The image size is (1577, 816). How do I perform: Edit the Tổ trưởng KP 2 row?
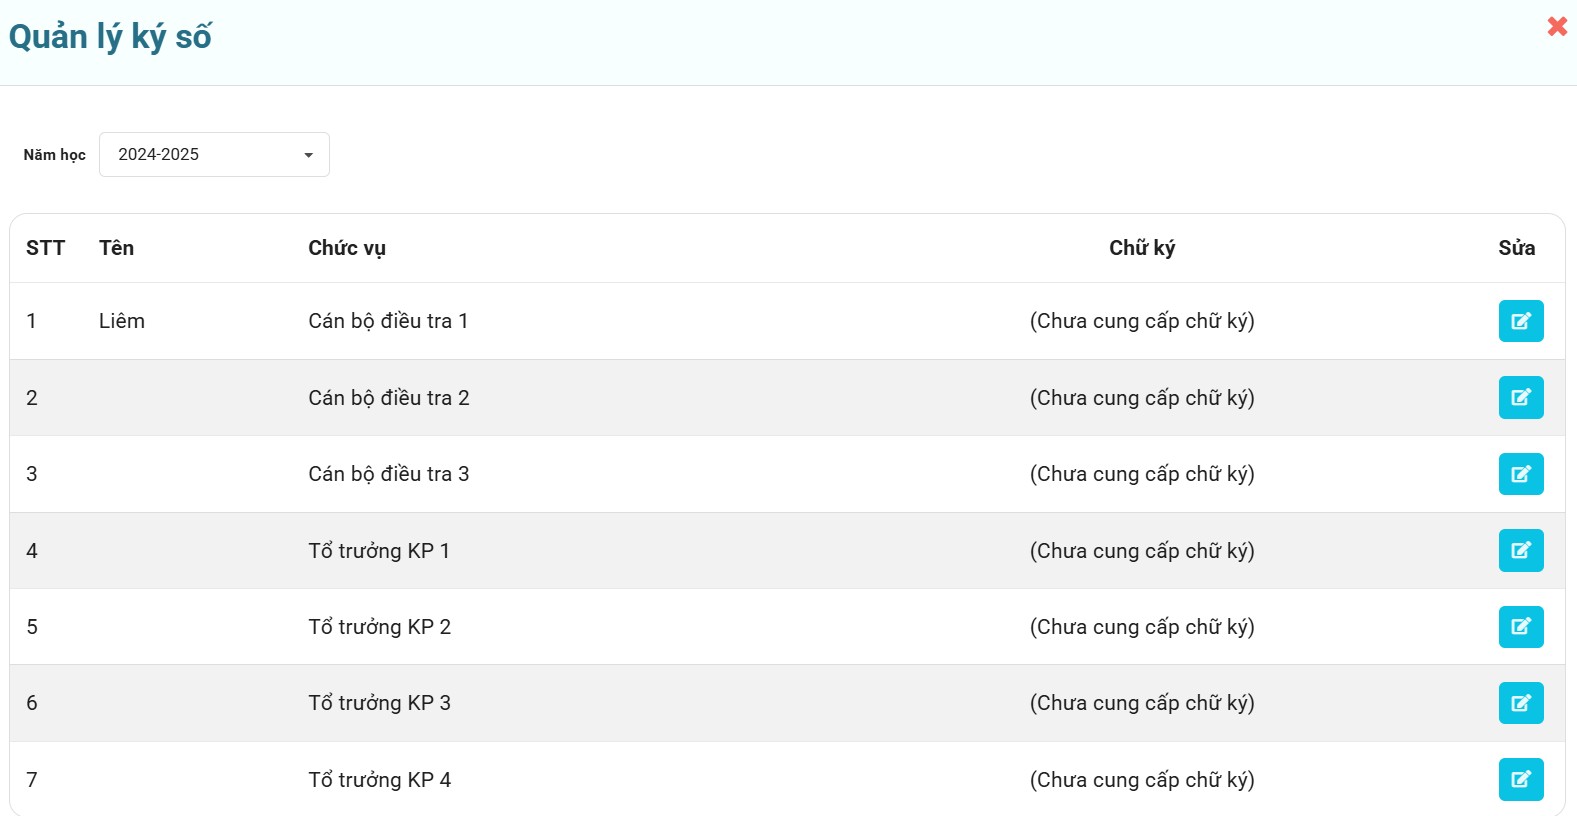1520,627
